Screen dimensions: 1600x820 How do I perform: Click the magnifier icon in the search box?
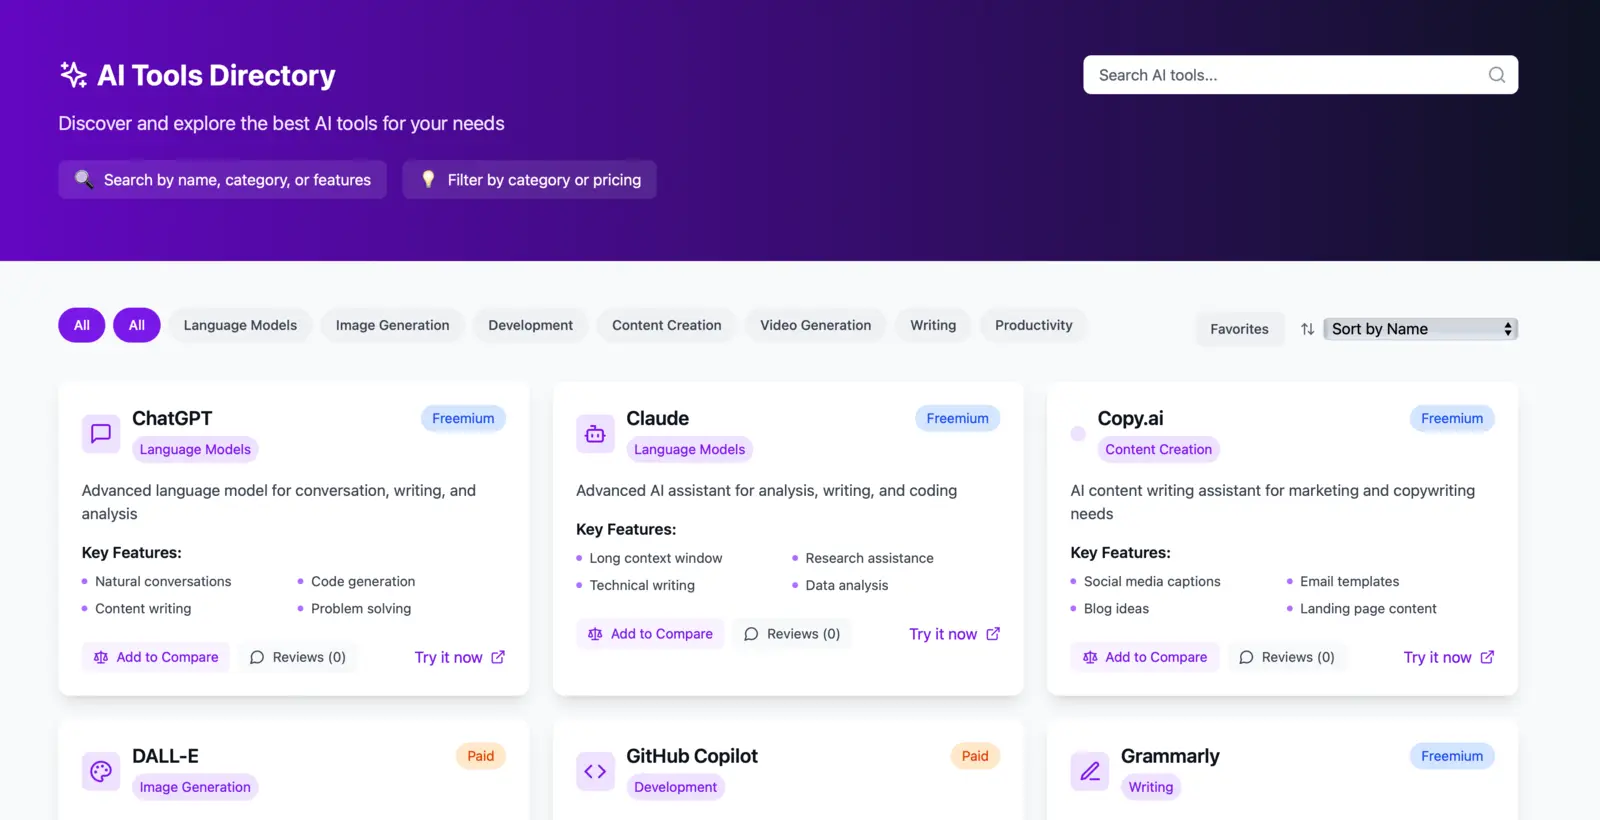click(x=1496, y=75)
